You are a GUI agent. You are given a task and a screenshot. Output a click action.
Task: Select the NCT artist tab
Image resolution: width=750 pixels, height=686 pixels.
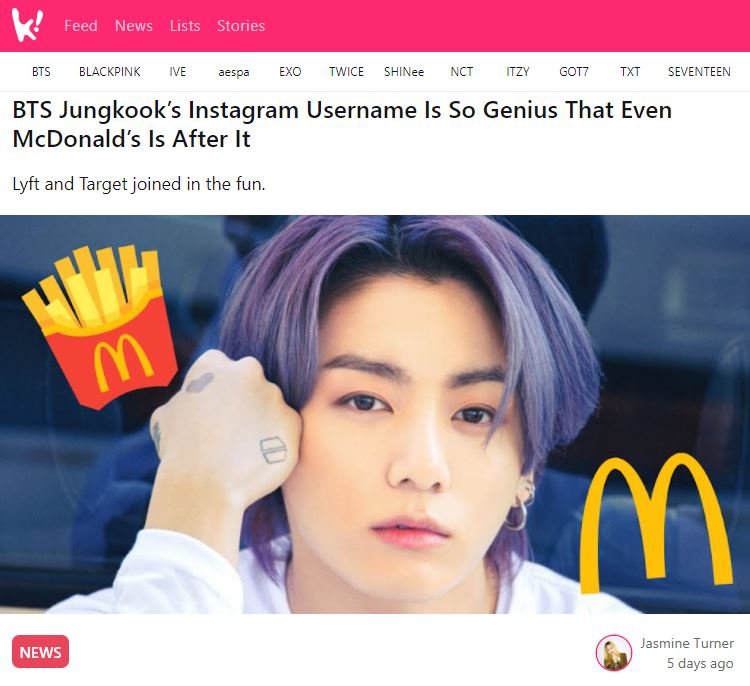[462, 72]
